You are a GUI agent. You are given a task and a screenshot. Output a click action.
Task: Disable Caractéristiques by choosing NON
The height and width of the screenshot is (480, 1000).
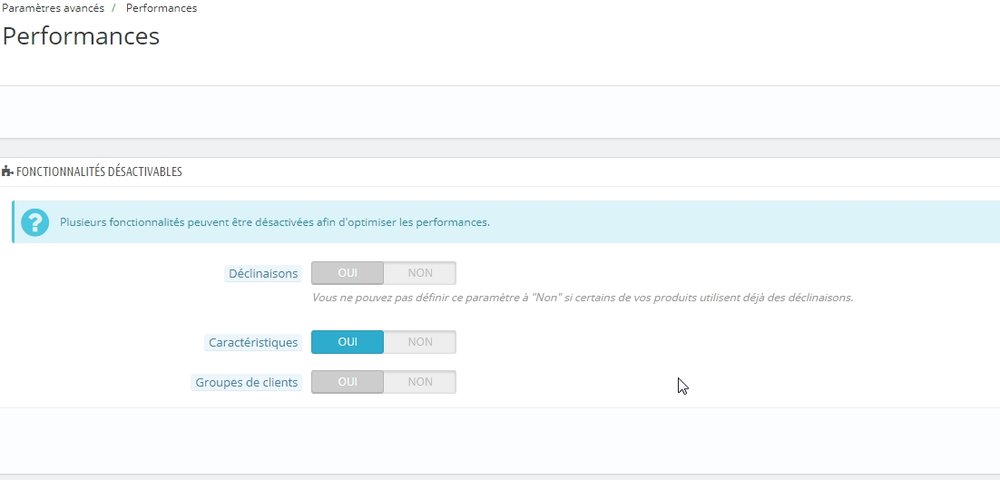pyautogui.click(x=420, y=342)
